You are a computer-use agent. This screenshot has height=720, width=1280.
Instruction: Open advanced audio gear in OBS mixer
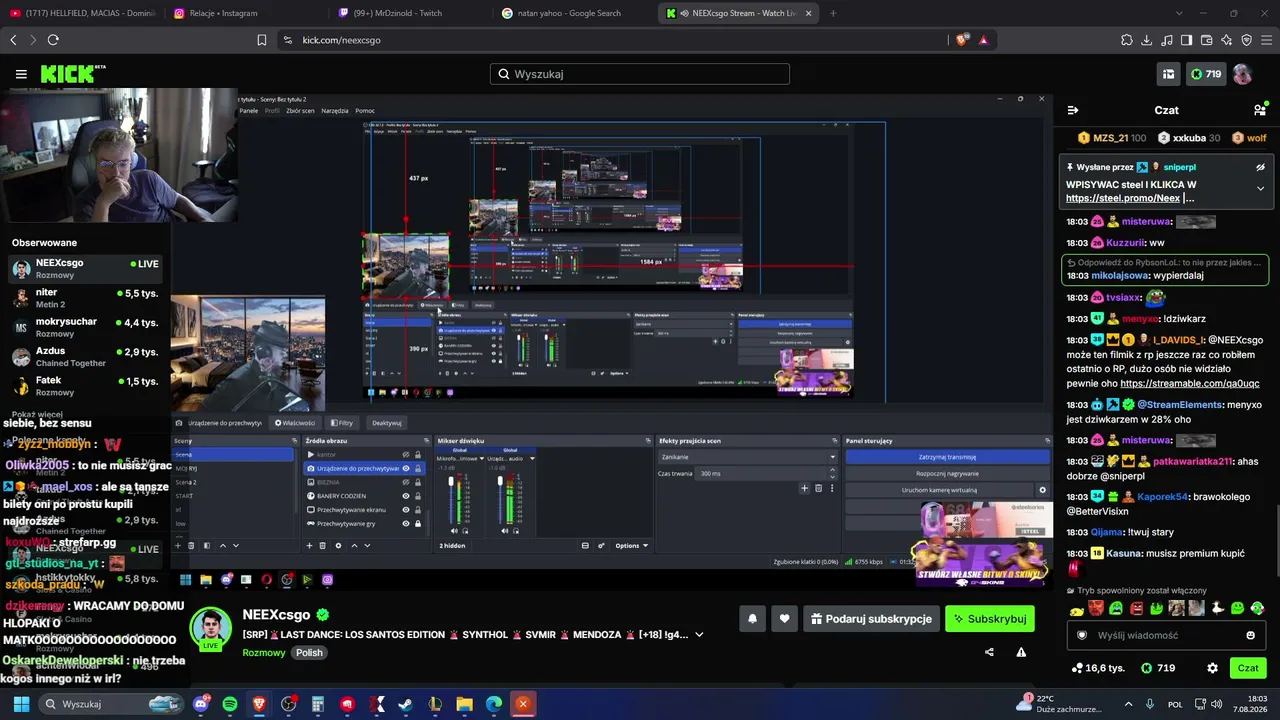tap(601, 545)
